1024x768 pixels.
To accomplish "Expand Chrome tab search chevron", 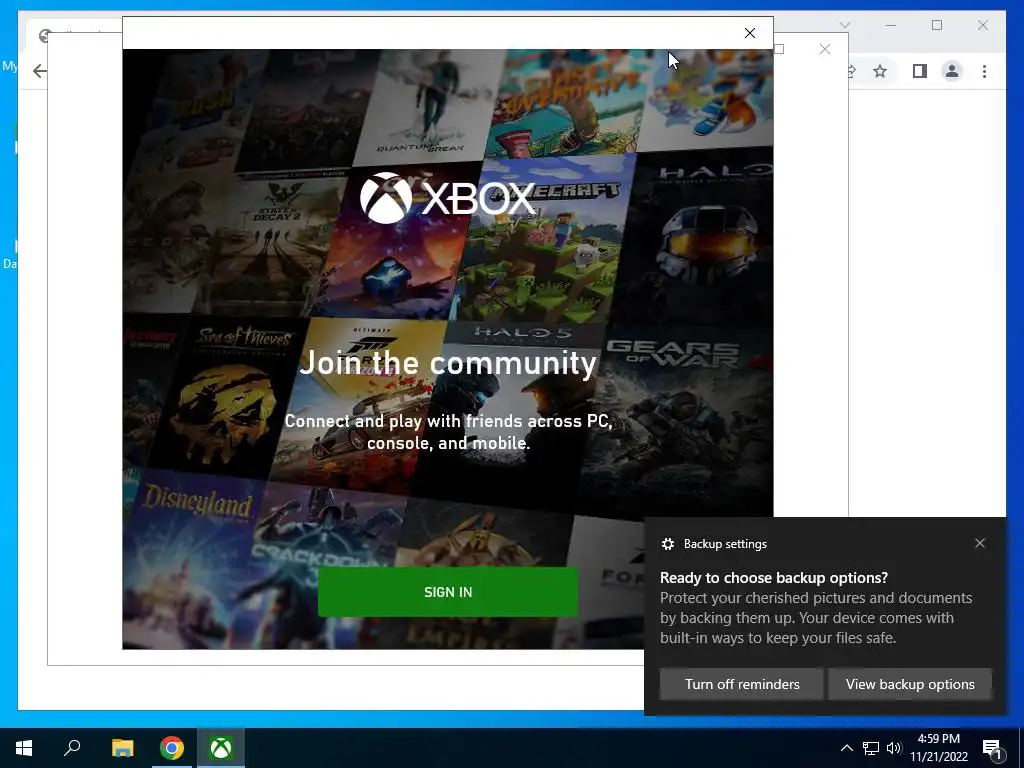I will (x=844, y=25).
